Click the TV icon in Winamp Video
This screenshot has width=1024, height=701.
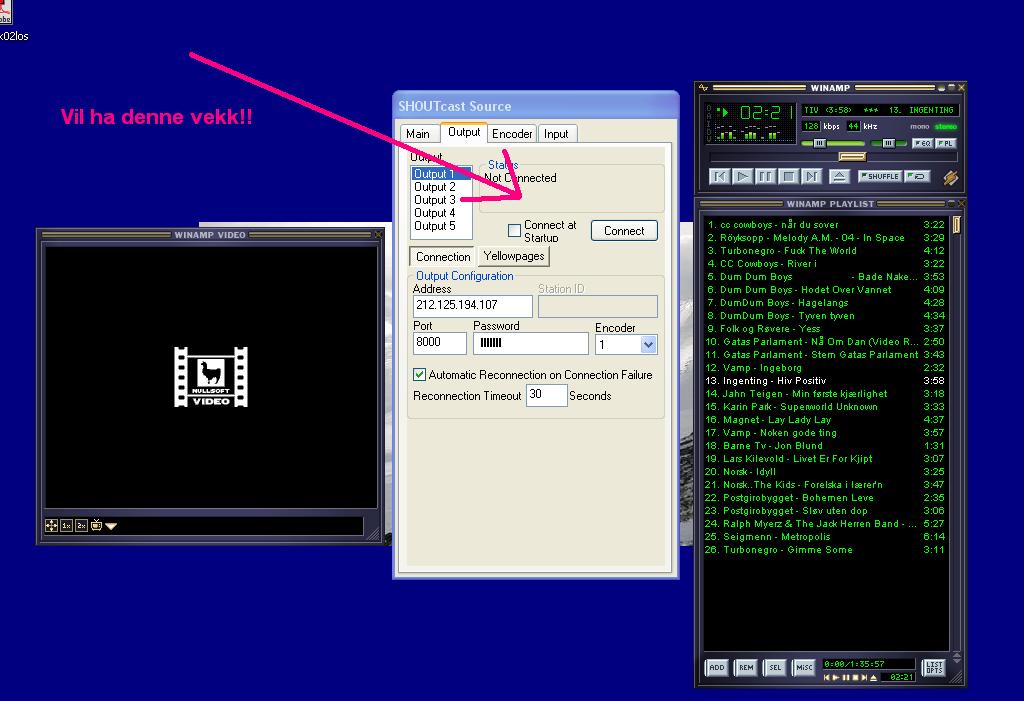(97, 525)
